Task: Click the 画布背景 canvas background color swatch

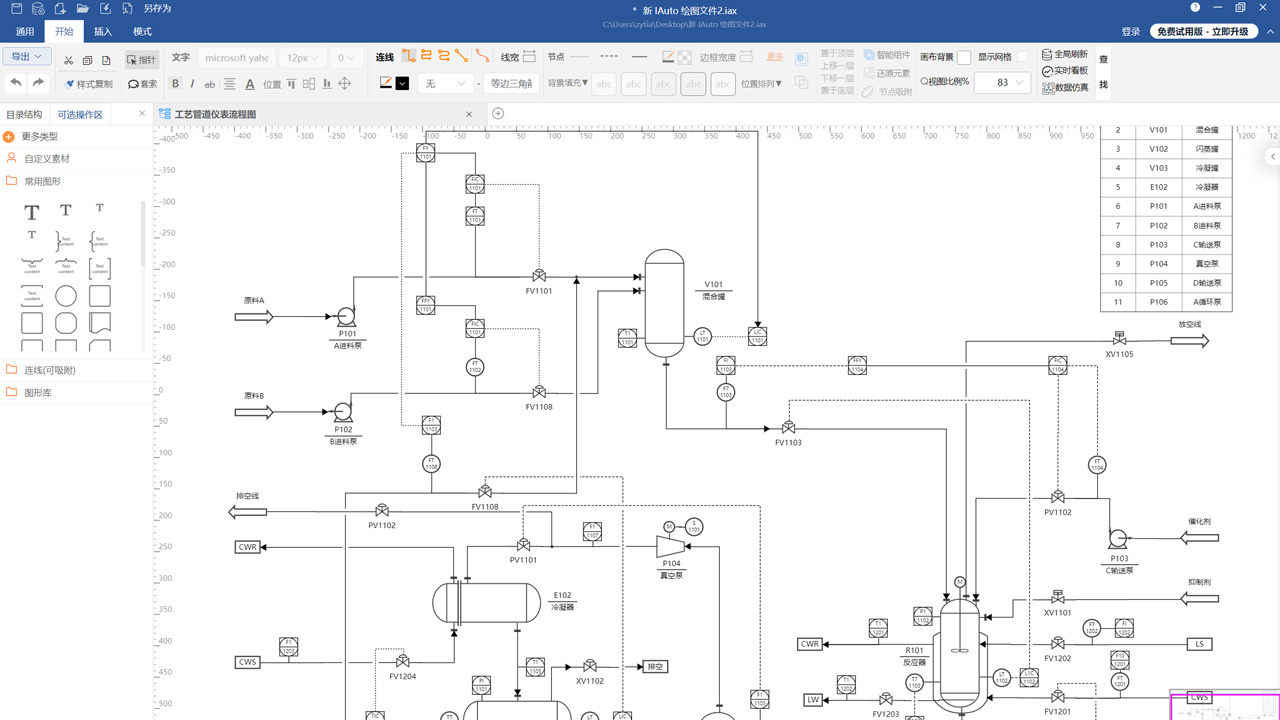Action: pyautogui.click(x=964, y=57)
